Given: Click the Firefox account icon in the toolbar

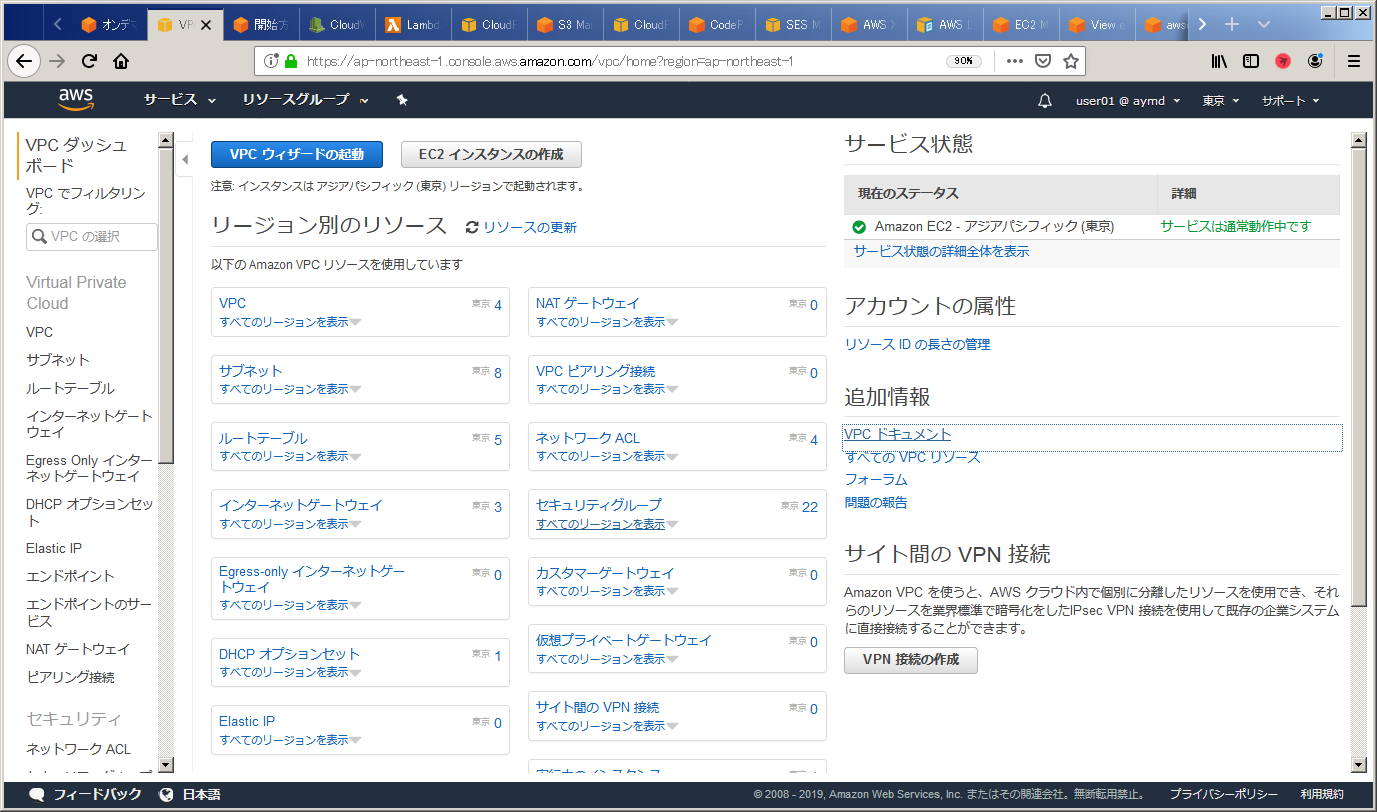Looking at the screenshot, I should [1315, 61].
